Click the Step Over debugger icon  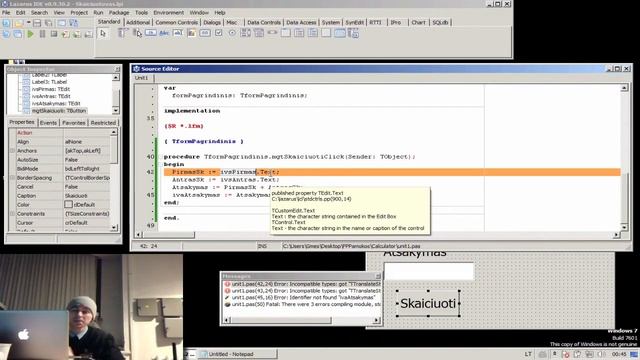point(77,34)
